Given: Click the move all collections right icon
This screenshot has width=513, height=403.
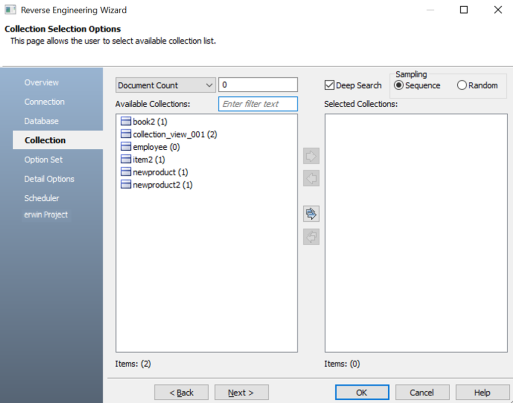Looking at the screenshot, I should point(311,214).
